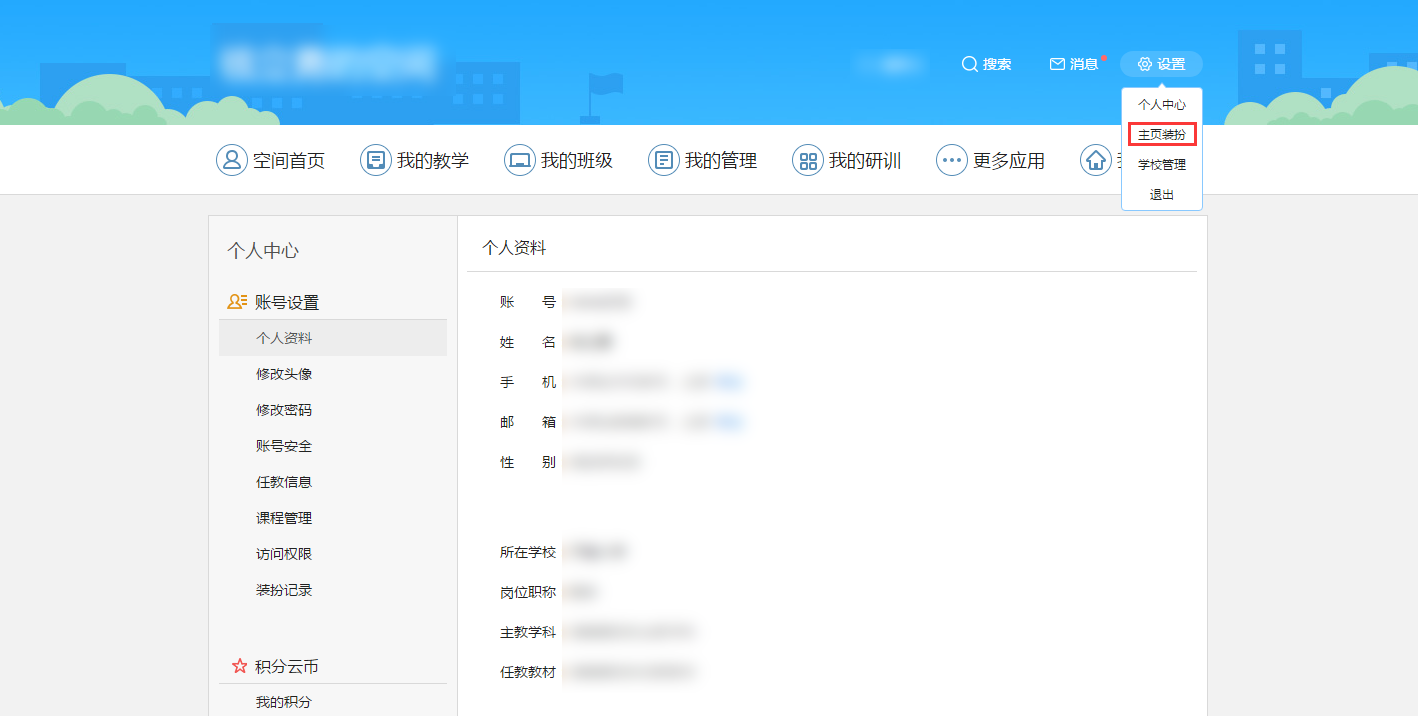Image resolution: width=1418 pixels, height=716 pixels.
Task: Click the 我的研训 grid icon
Action: click(x=808, y=160)
